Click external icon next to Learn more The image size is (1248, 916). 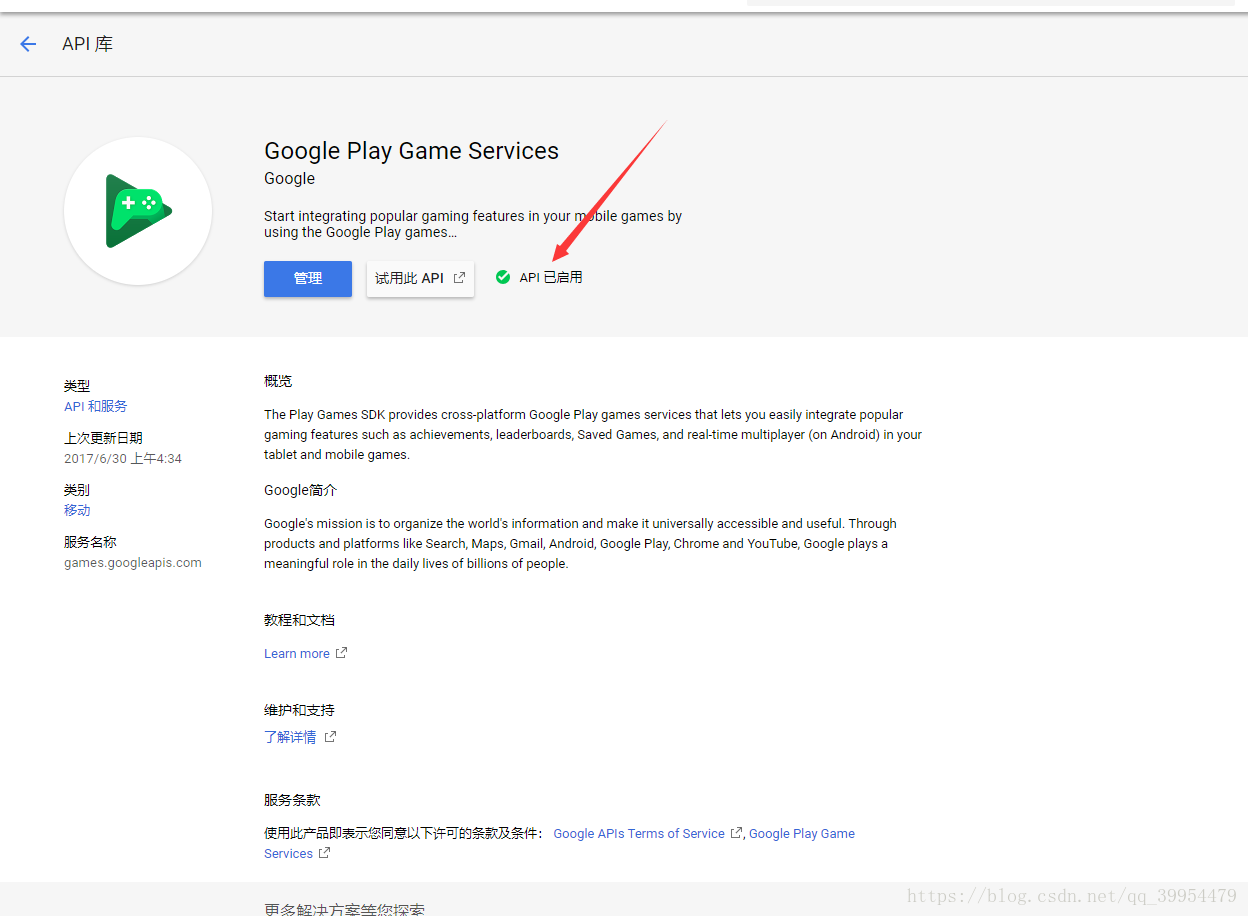[341, 653]
